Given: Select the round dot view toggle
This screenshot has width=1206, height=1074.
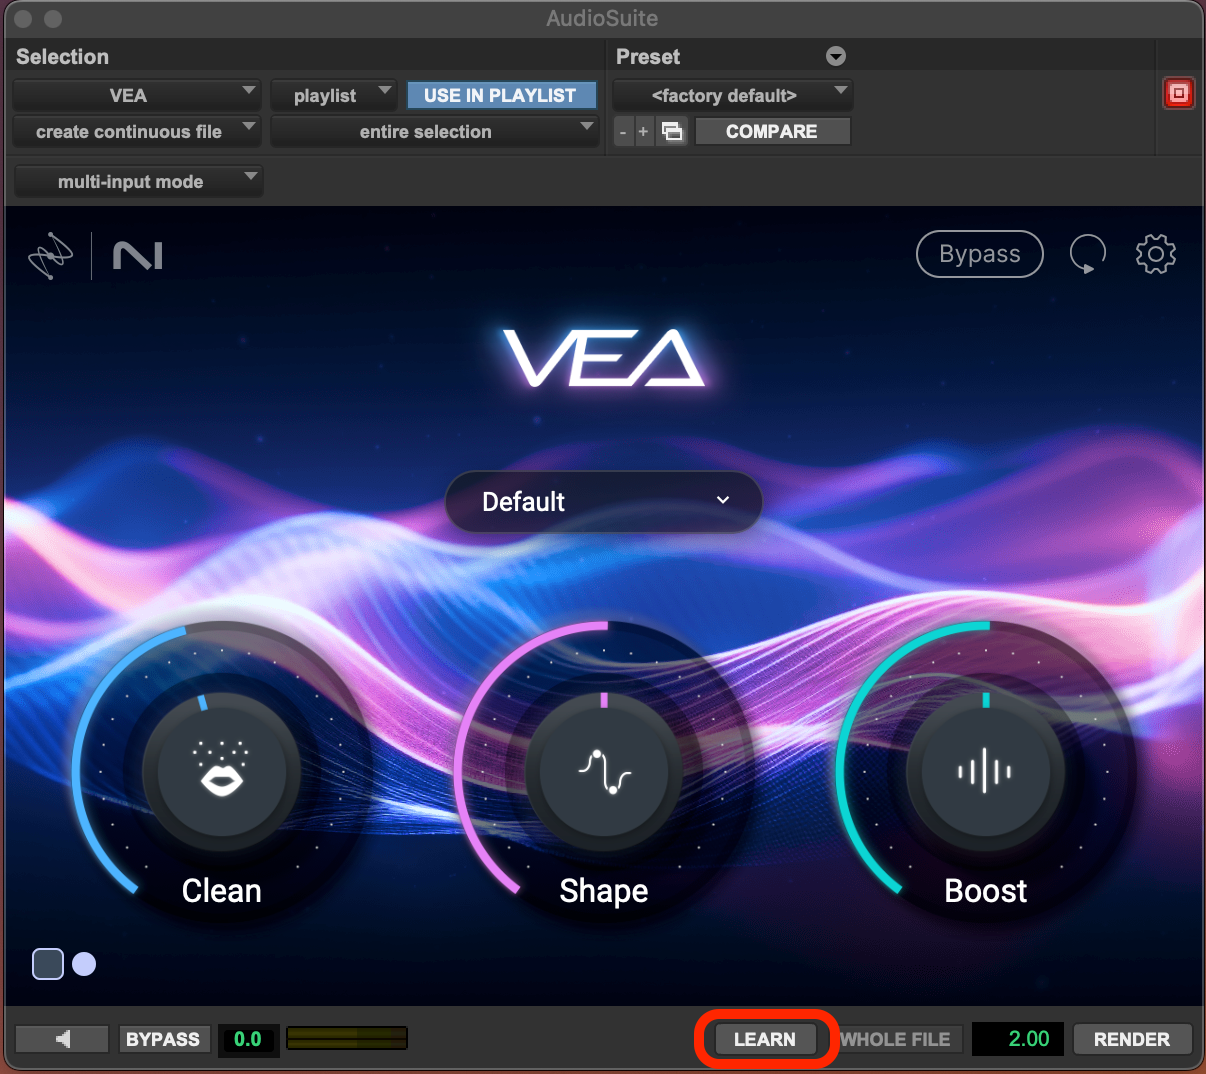Looking at the screenshot, I should [84, 964].
